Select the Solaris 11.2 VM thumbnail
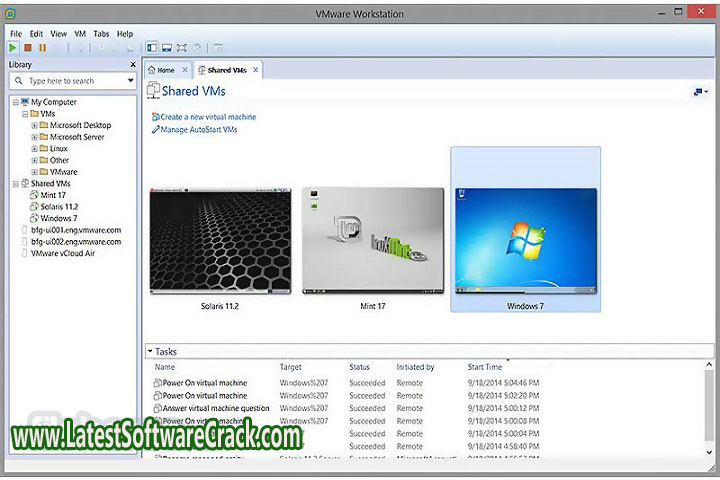The image size is (720, 480). point(220,241)
